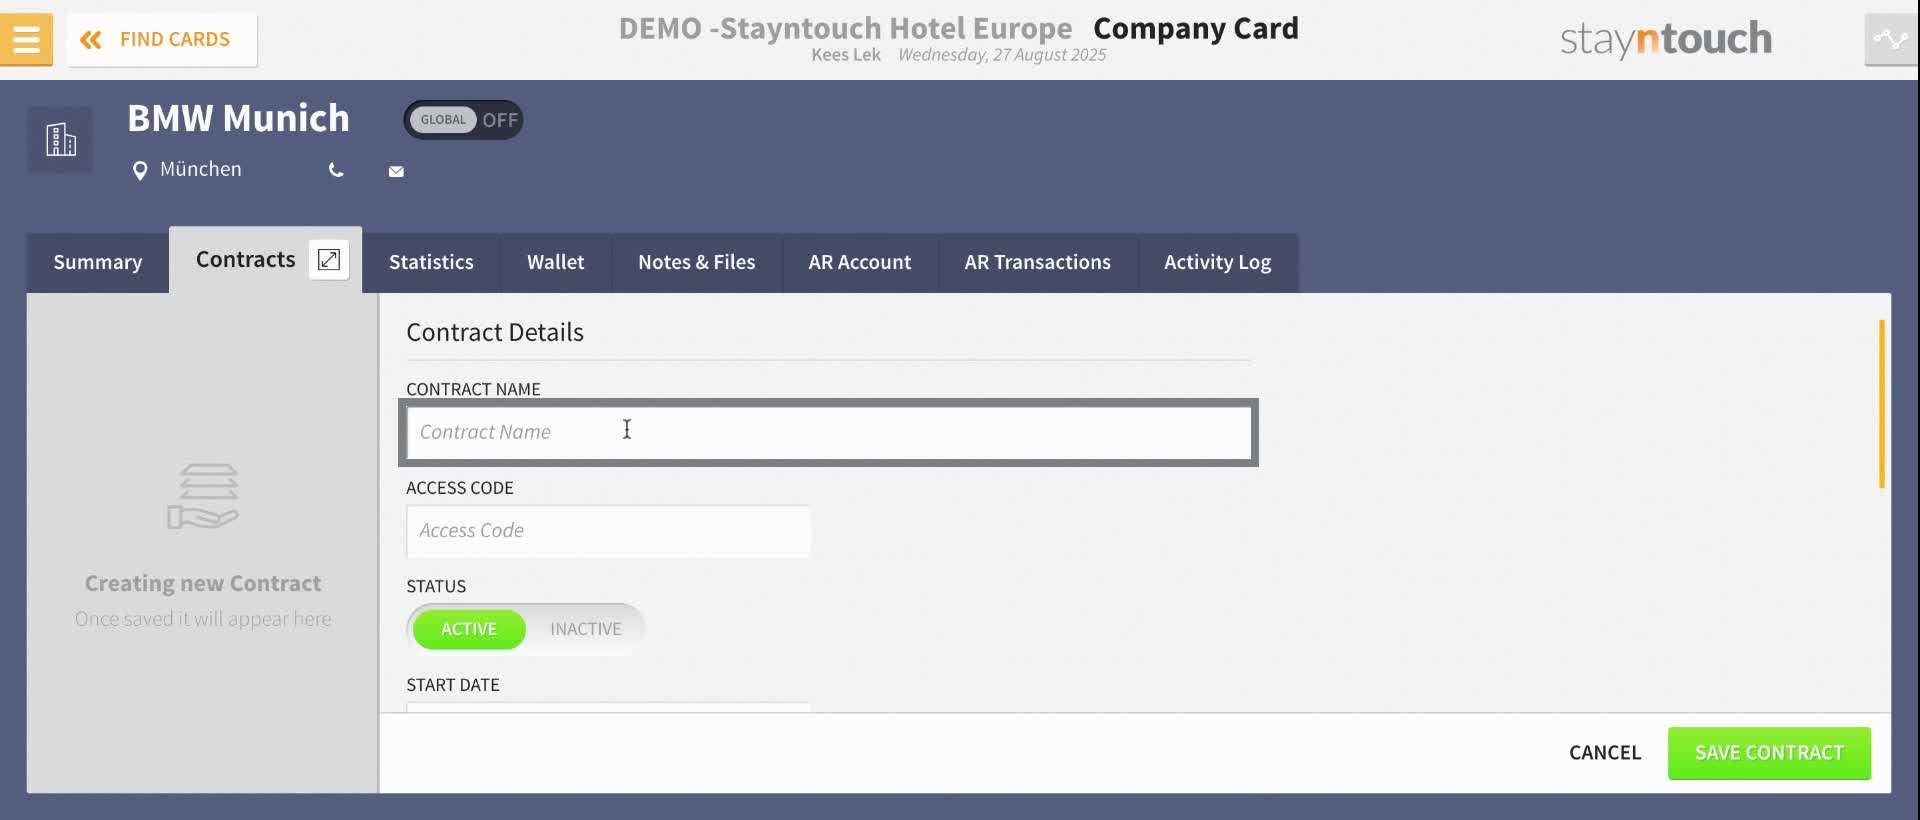The image size is (1920, 820).
Task: Click the company building icon
Action: [60, 139]
